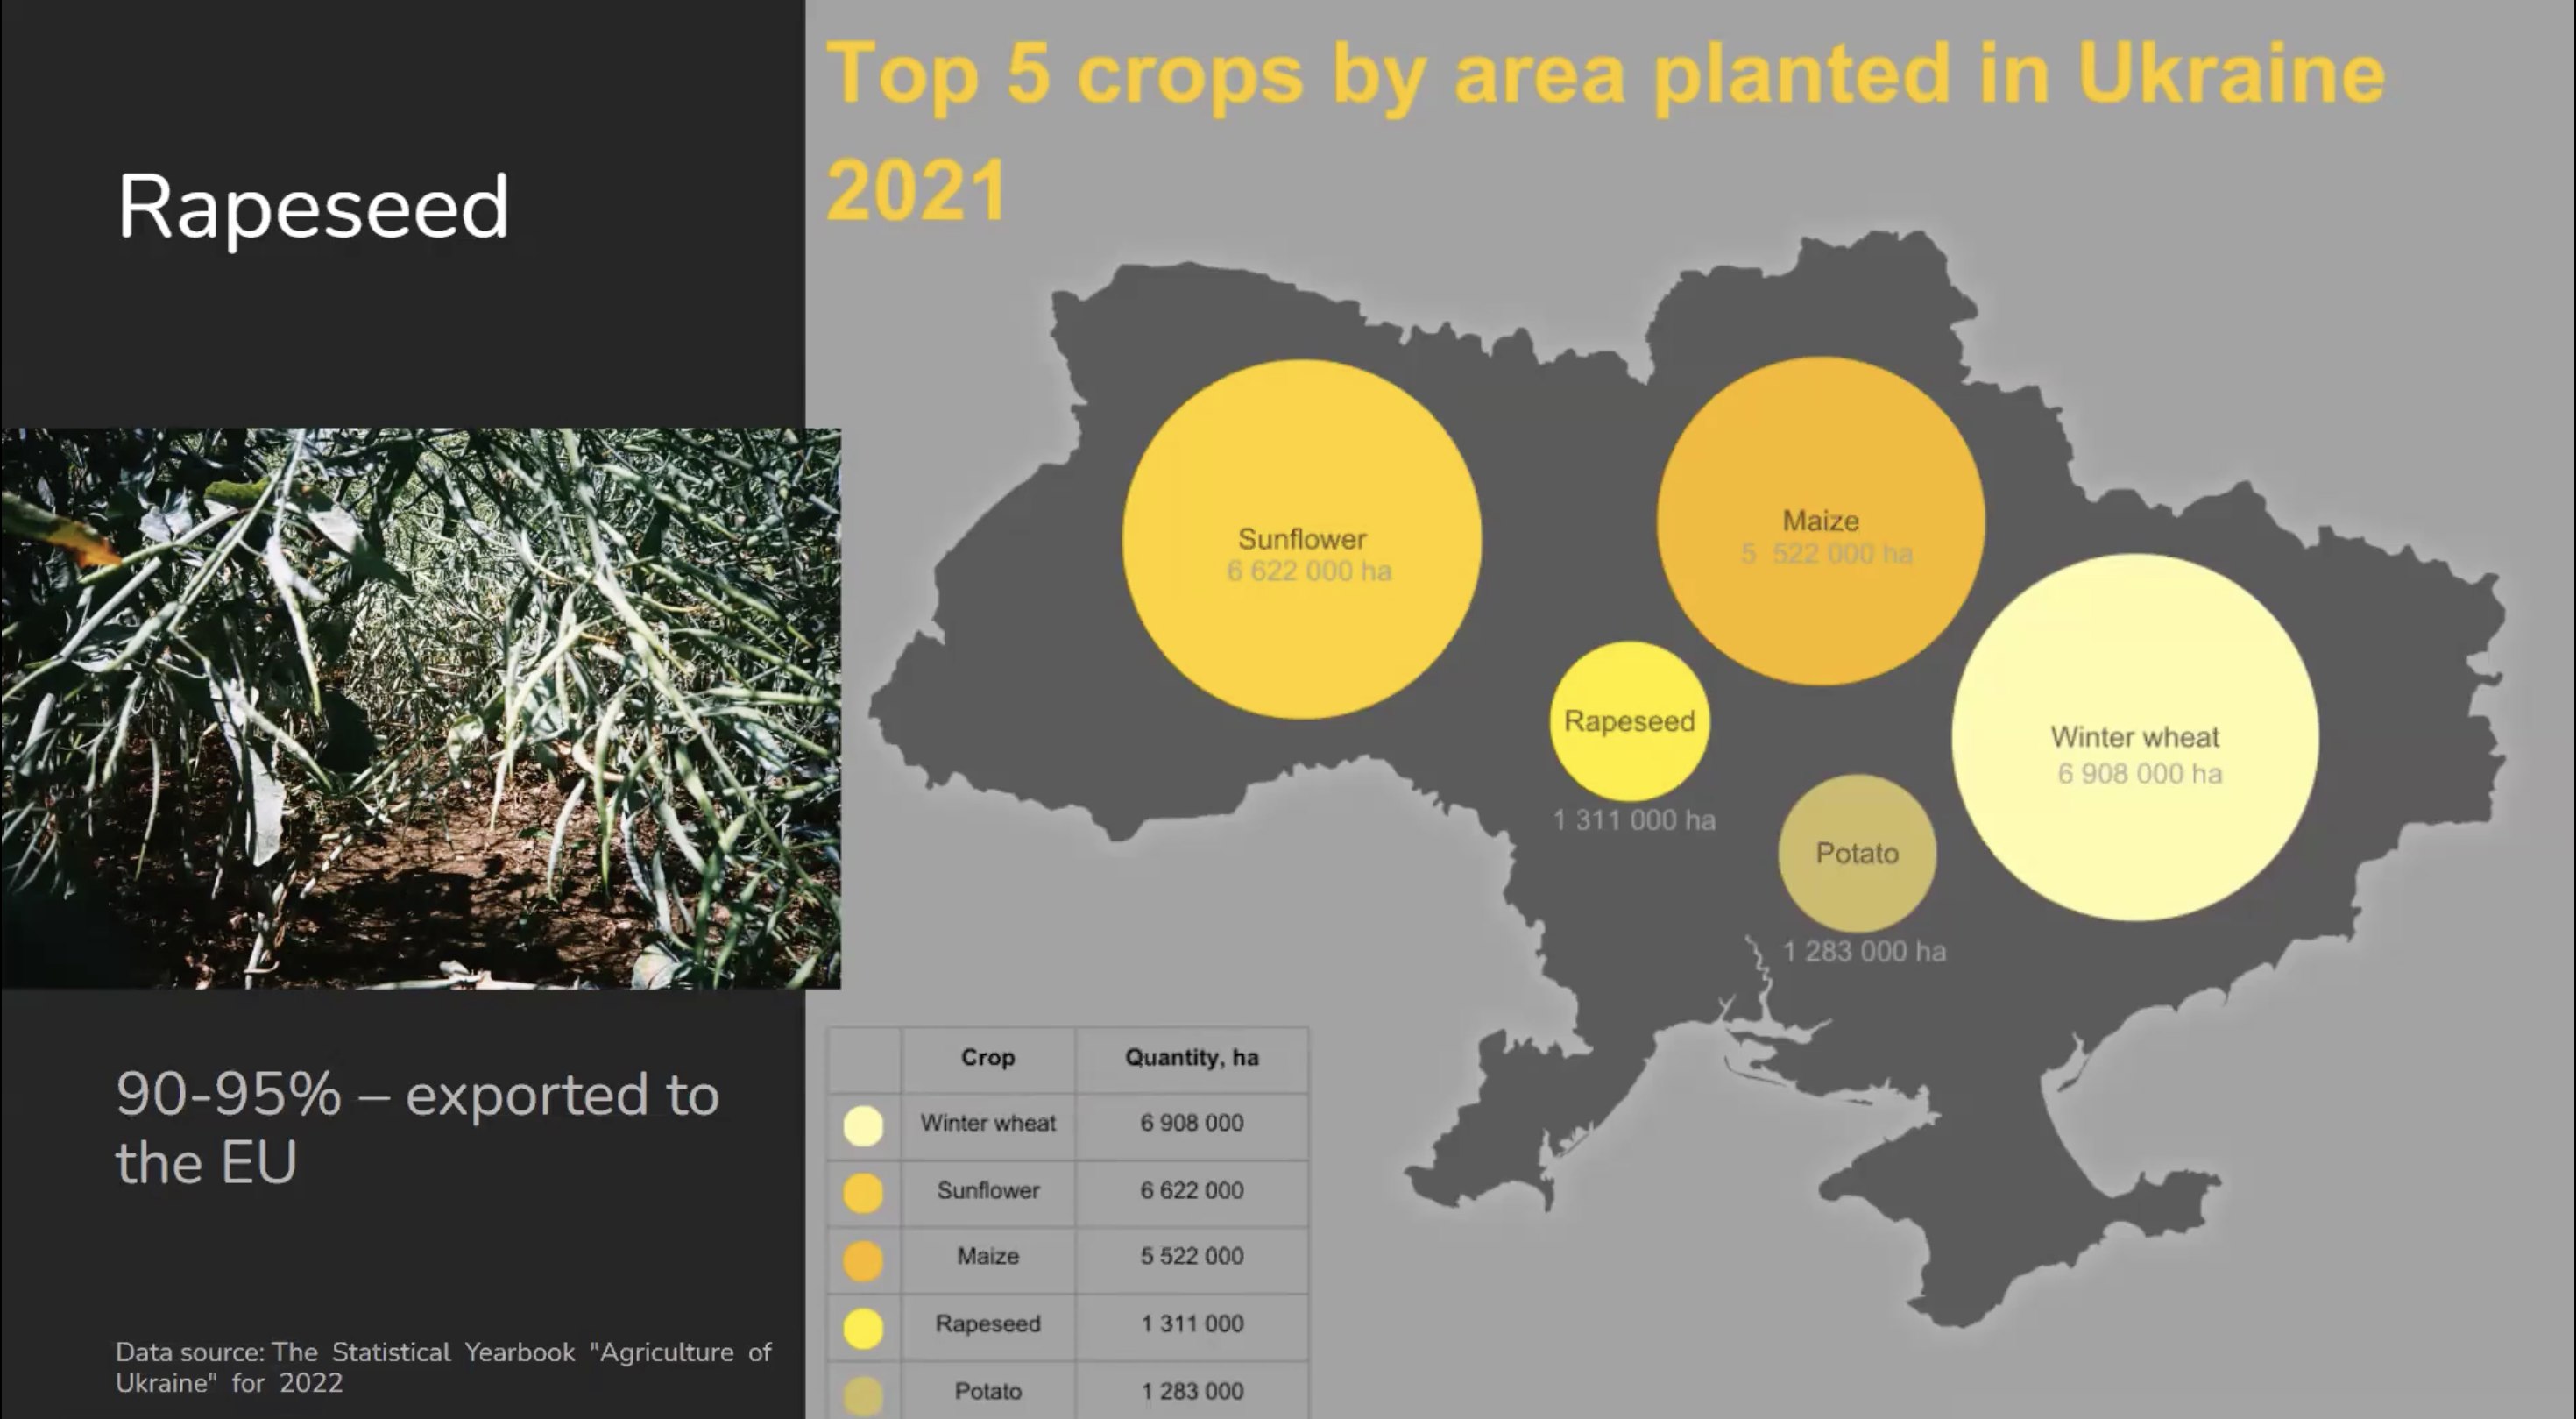Click the '1 283 000' table value

pyautogui.click(x=1192, y=1391)
